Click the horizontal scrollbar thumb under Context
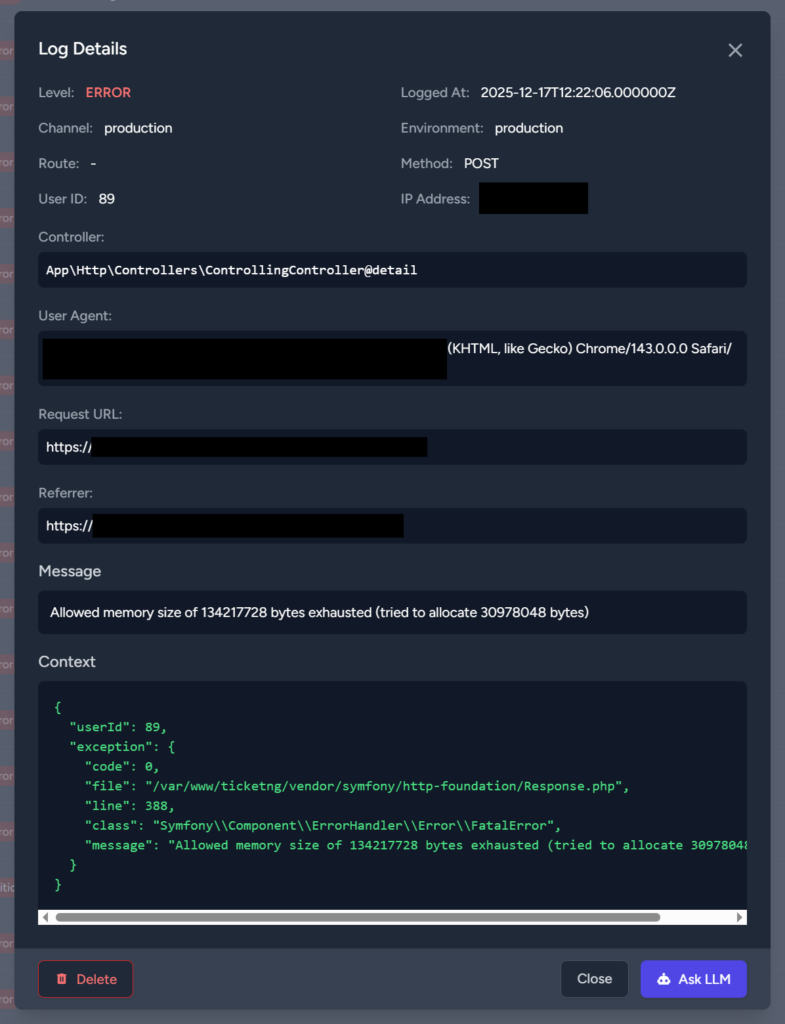 pyautogui.click(x=357, y=917)
